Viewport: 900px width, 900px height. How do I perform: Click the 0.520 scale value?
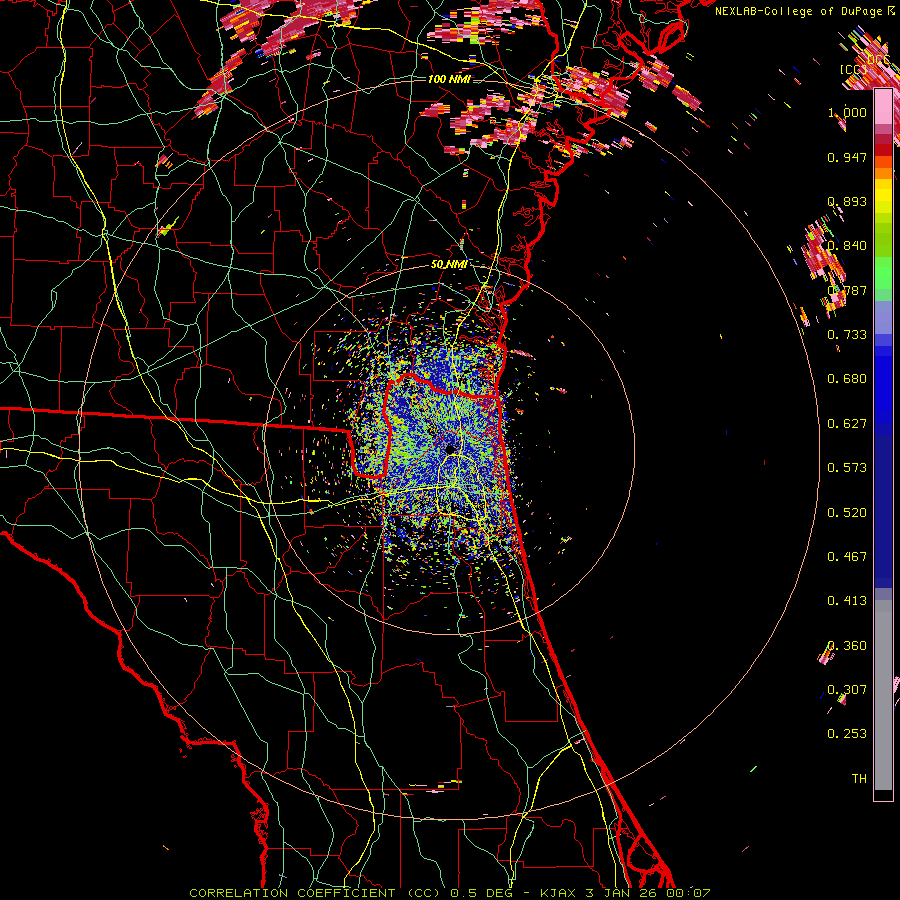(847, 513)
